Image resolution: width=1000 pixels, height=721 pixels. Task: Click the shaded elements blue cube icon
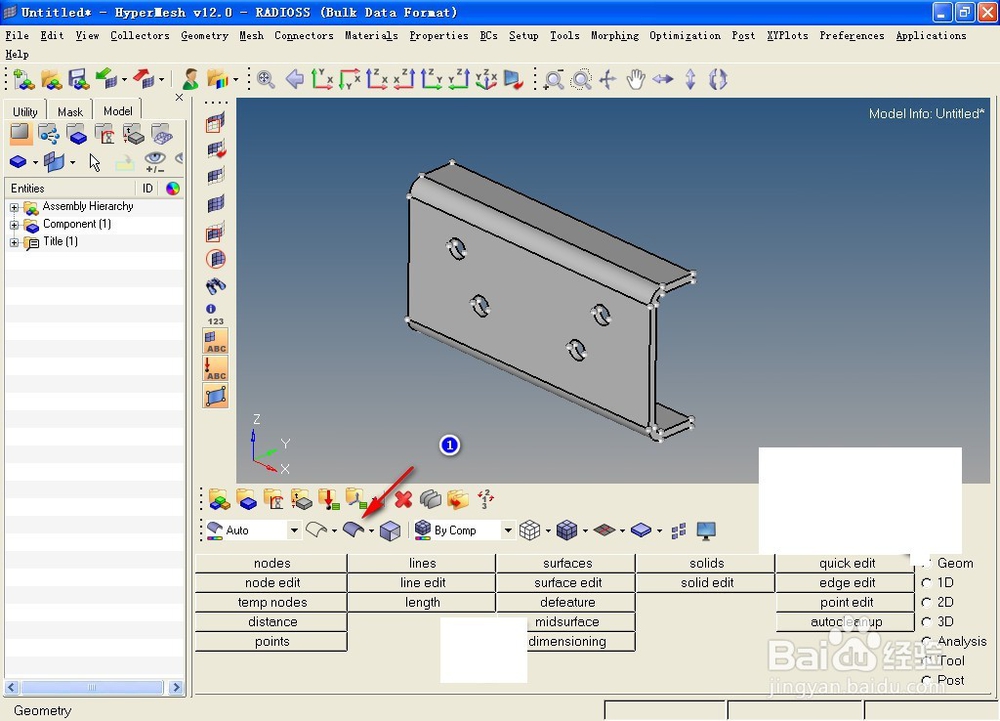click(x=566, y=530)
